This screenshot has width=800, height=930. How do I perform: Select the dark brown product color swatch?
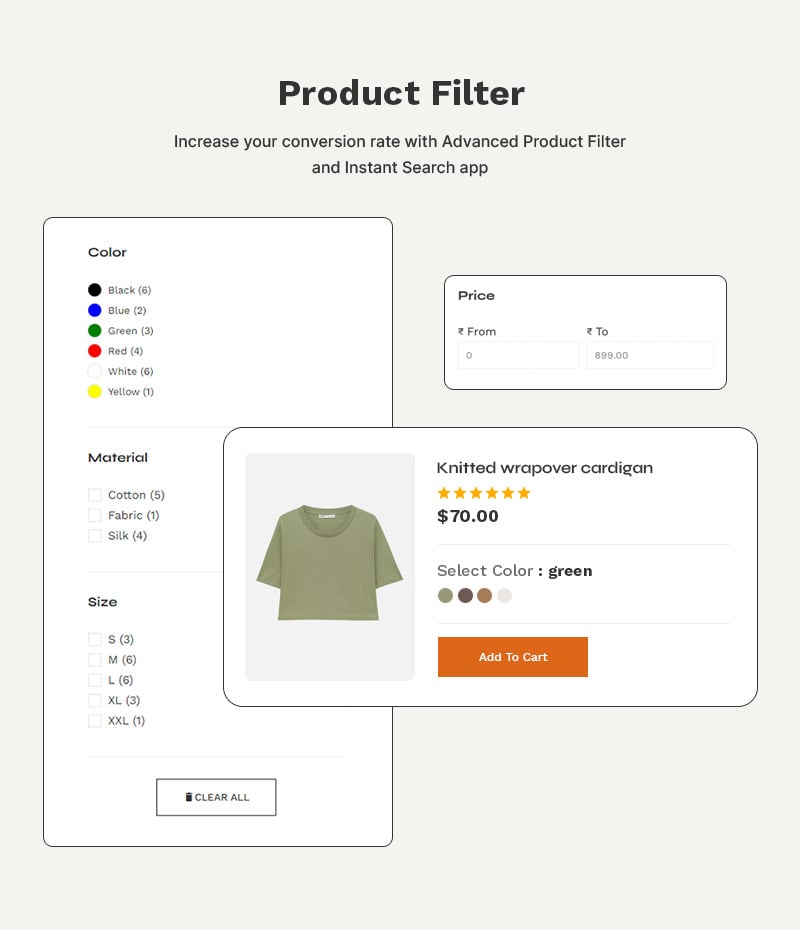pos(465,595)
